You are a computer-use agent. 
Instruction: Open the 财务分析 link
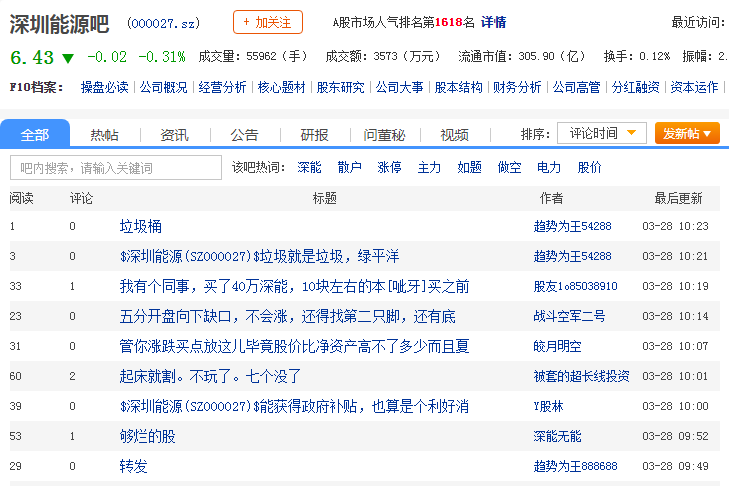coord(517,87)
